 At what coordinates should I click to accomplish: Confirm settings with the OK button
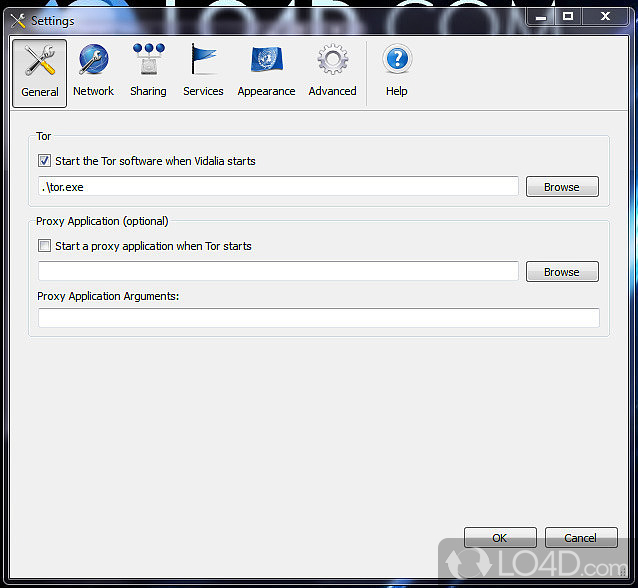point(500,538)
